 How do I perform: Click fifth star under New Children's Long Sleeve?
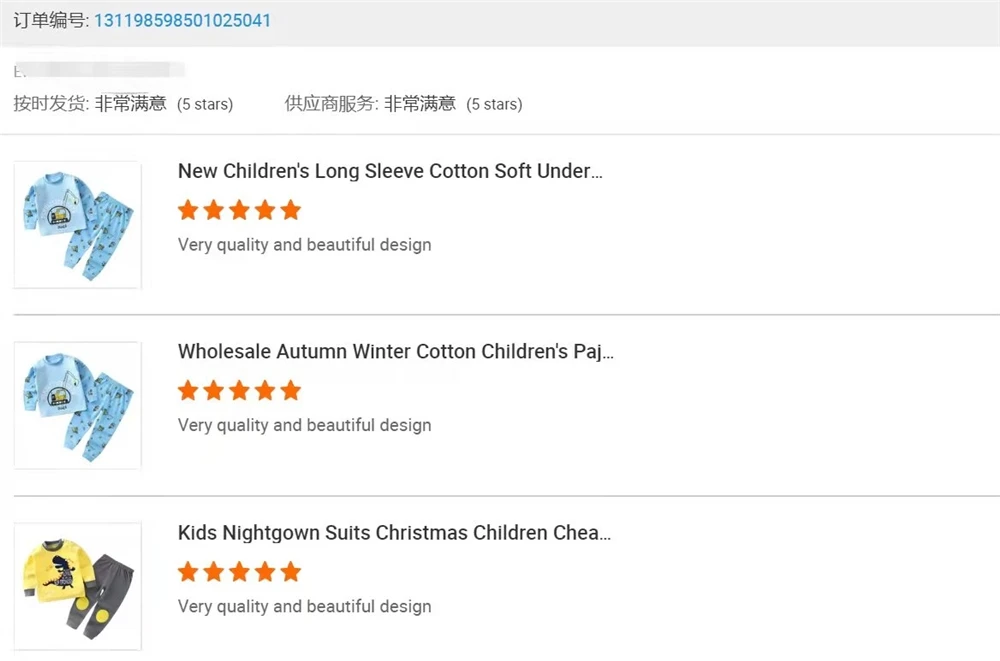[291, 210]
